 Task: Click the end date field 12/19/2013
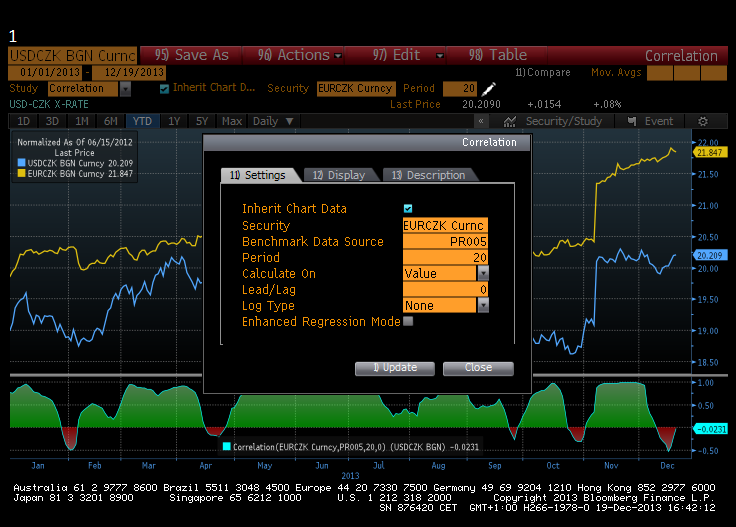click(x=129, y=73)
